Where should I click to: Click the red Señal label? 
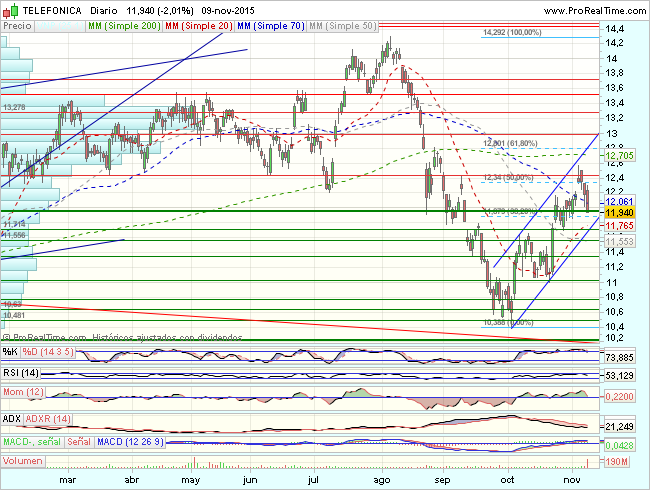pos(79,442)
